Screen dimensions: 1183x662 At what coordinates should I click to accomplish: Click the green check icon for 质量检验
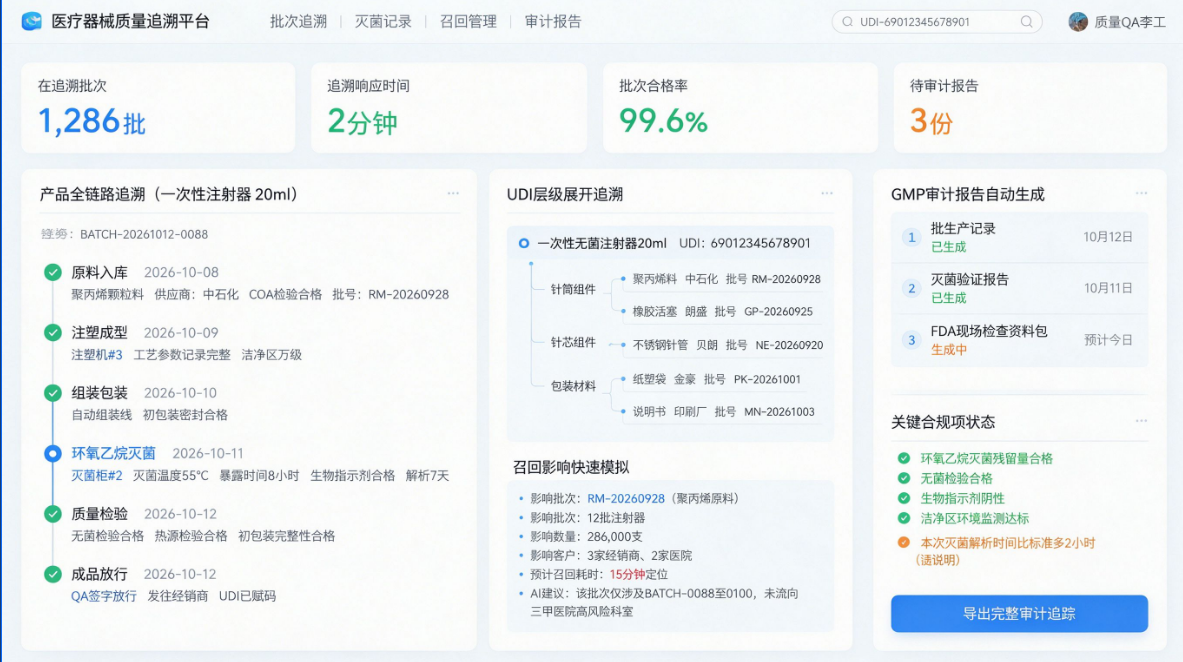[x=53, y=514]
